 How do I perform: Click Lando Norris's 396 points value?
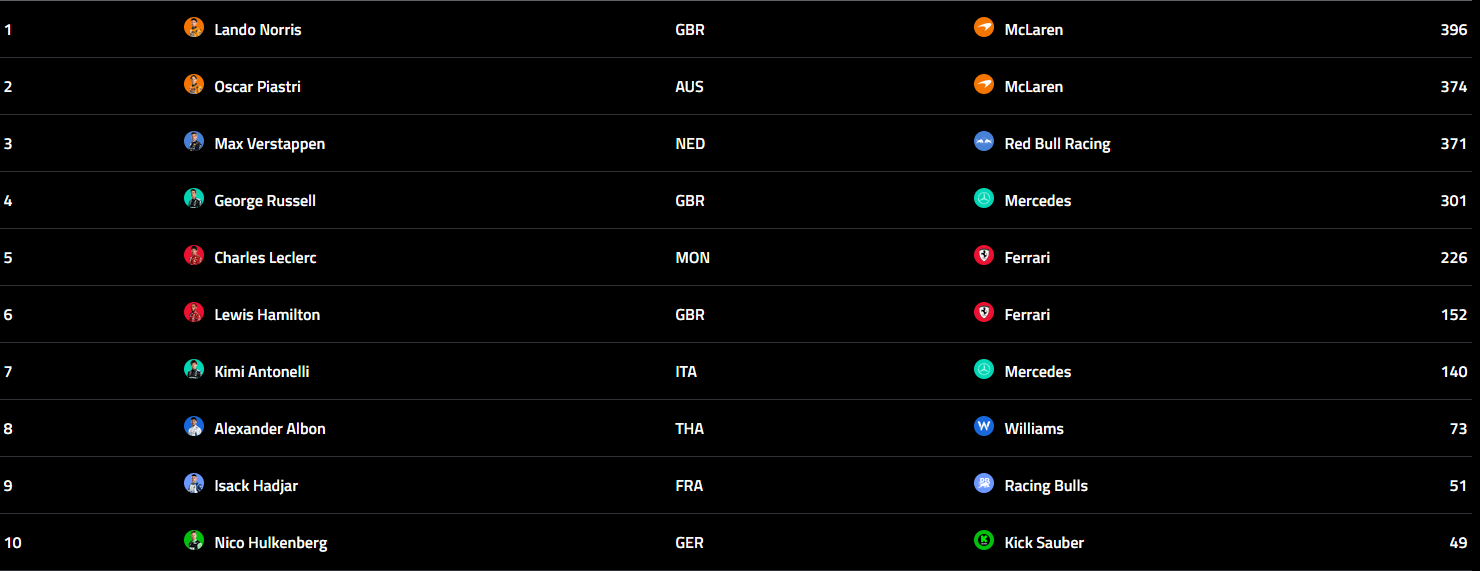point(1453,30)
